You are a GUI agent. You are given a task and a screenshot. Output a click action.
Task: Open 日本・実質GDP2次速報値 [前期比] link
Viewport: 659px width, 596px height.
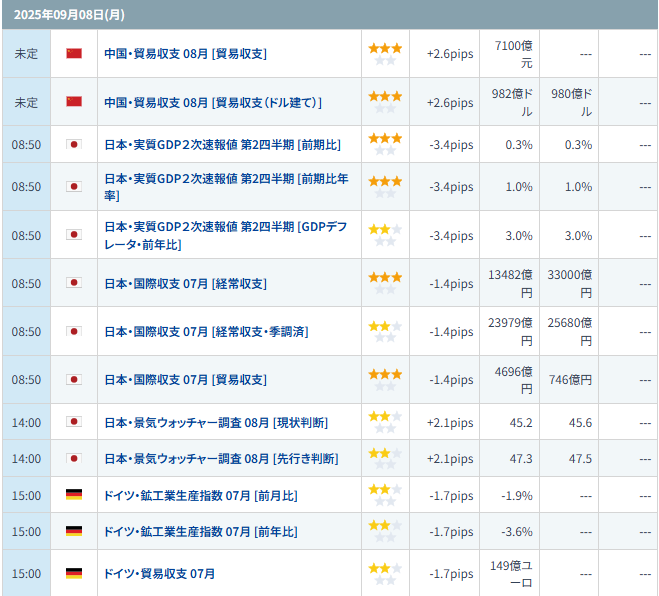[222, 145]
